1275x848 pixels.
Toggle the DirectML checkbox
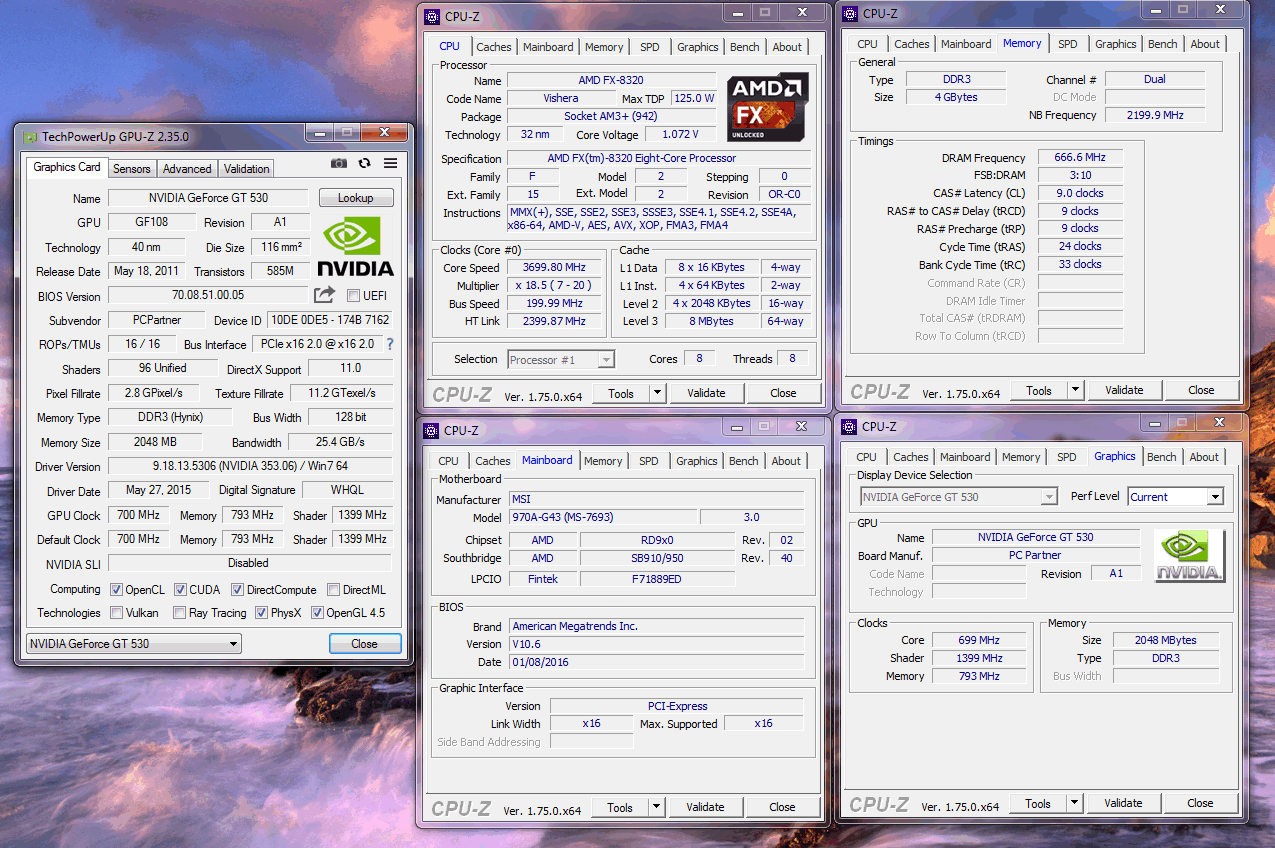[x=334, y=590]
